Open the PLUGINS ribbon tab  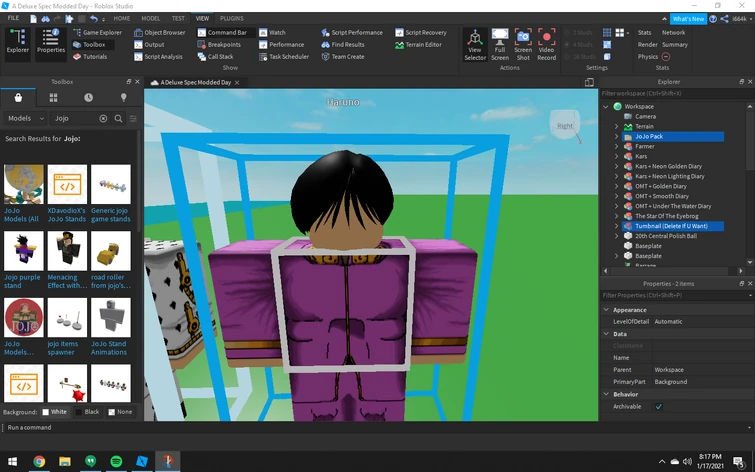tap(231, 18)
